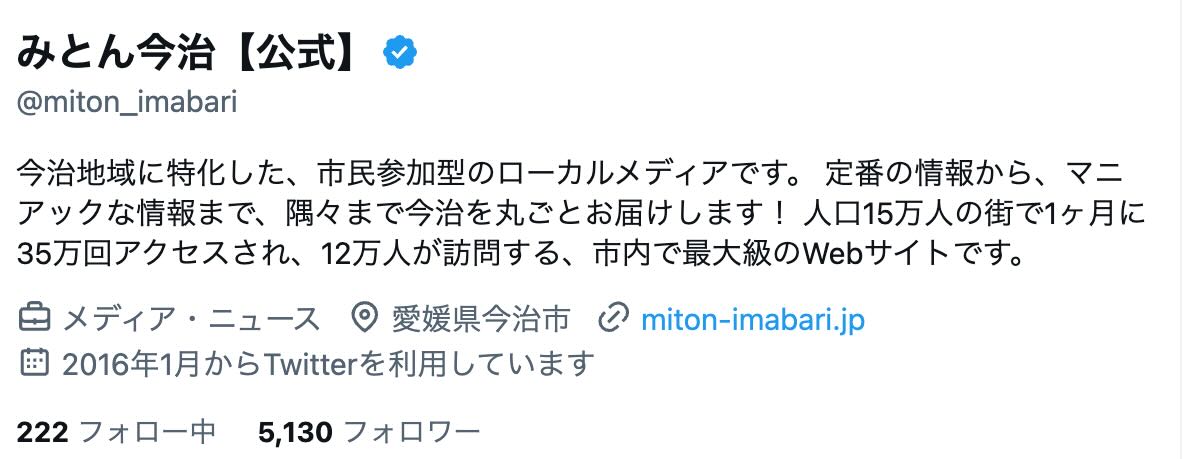
Task: Click the chain link icon
Action: point(611,319)
